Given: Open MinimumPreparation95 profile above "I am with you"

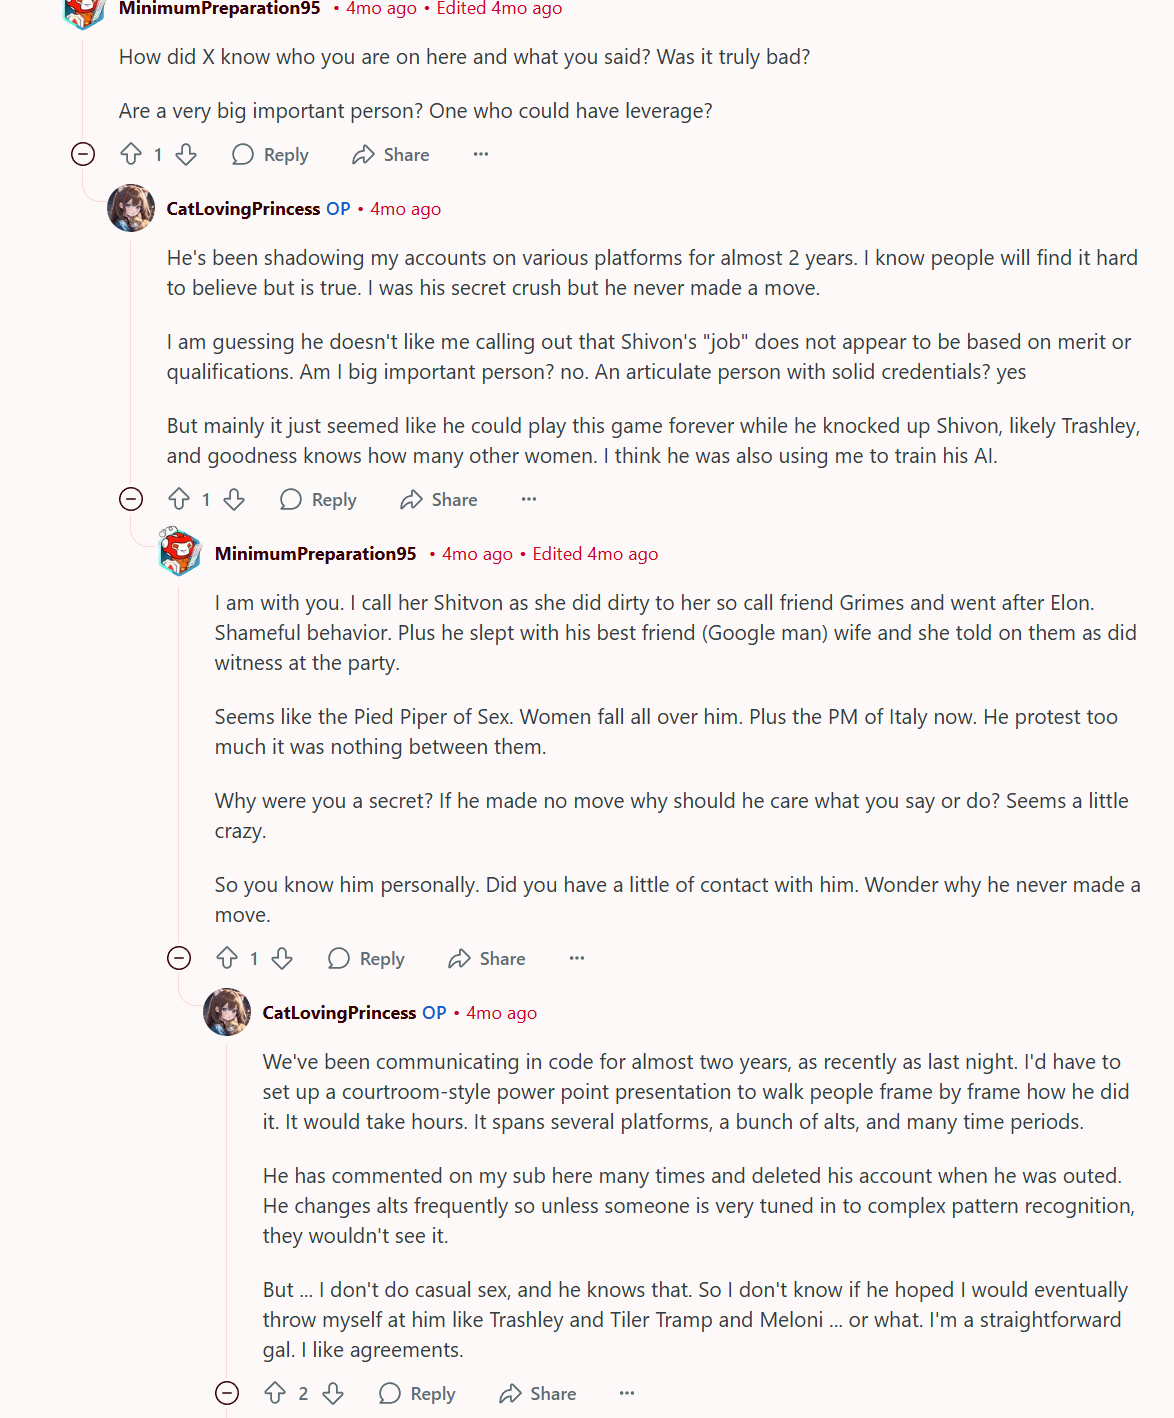Looking at the screenshot, I should (315, 554).
